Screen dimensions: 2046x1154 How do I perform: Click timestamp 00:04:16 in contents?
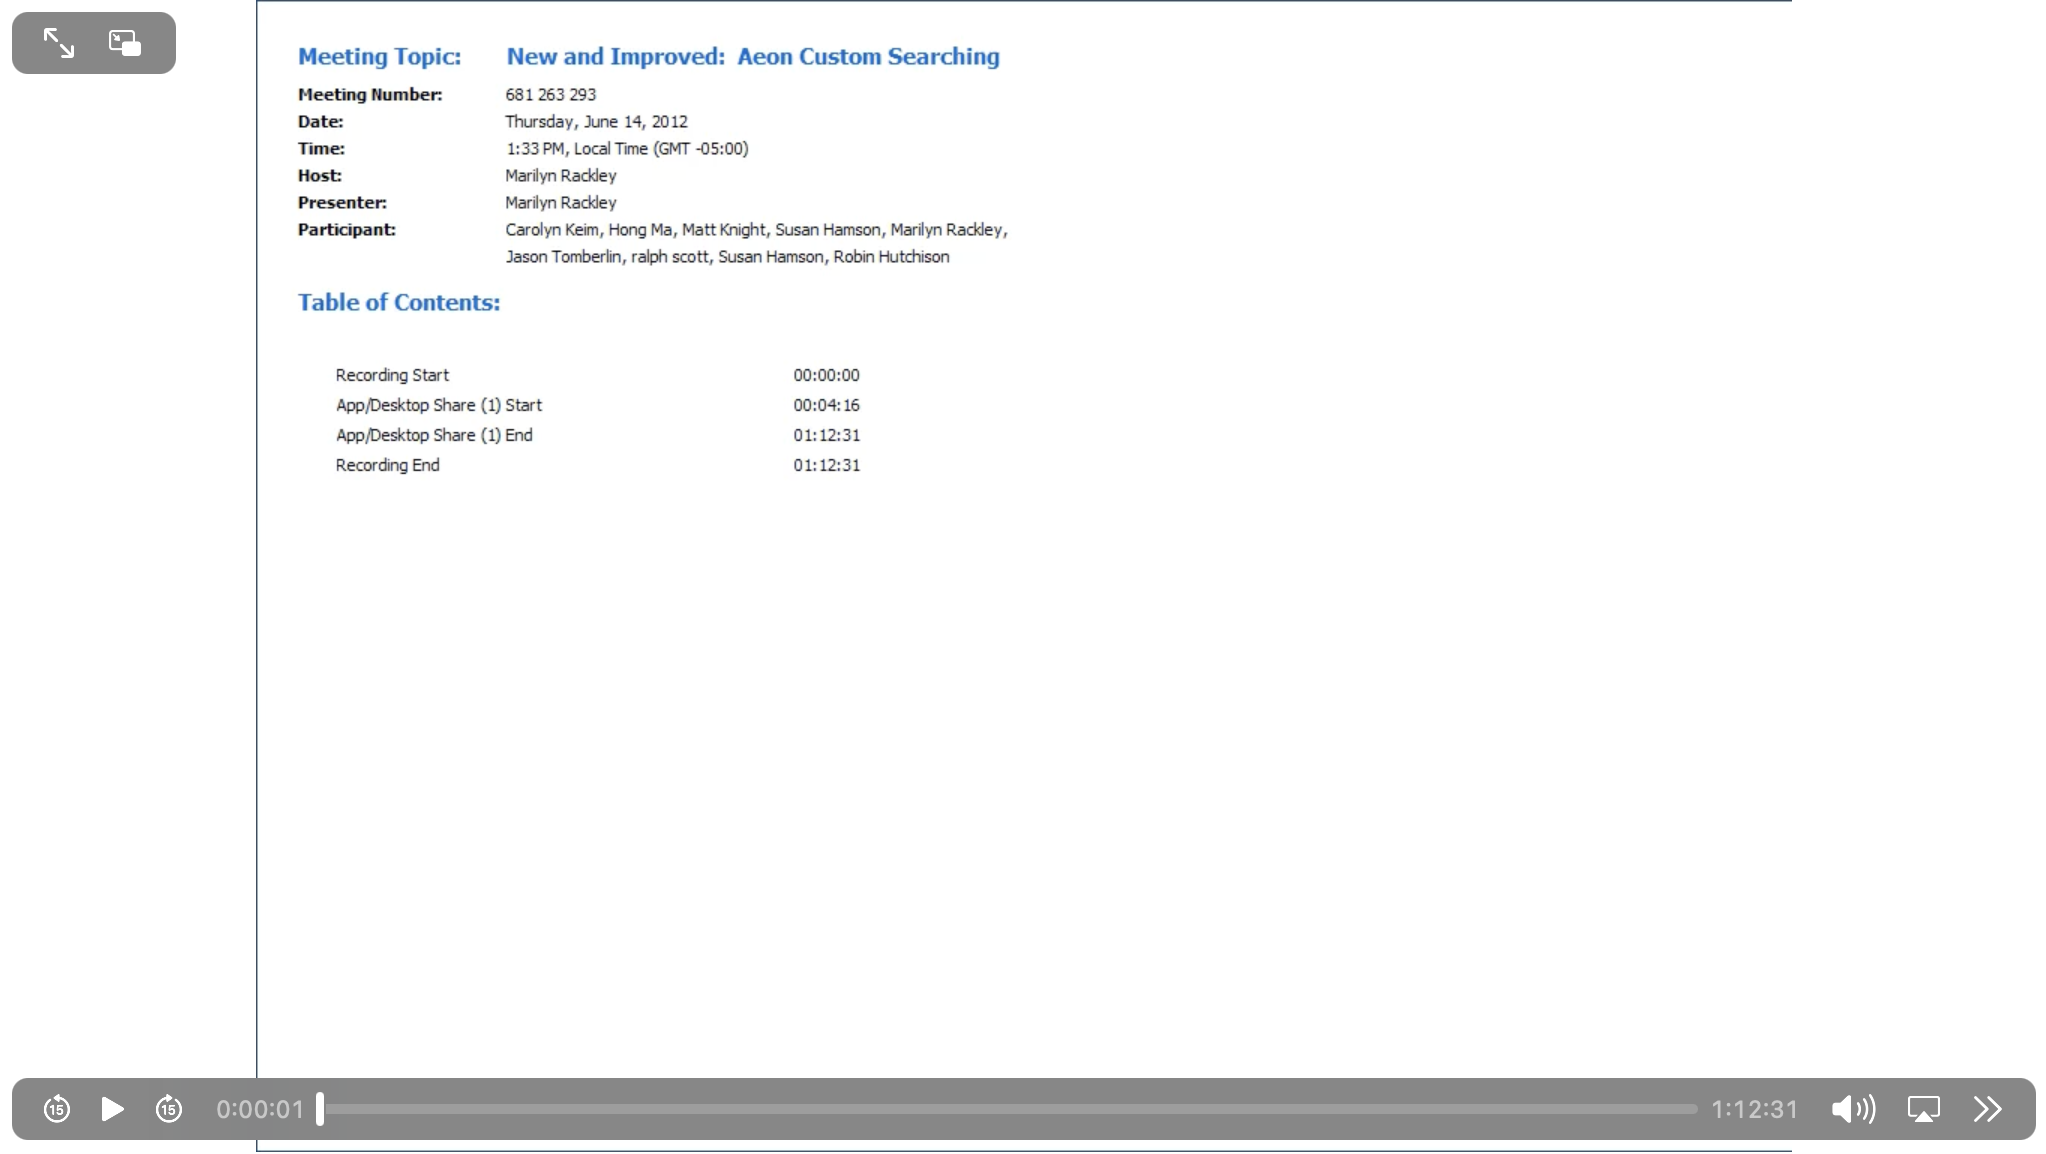827,405
